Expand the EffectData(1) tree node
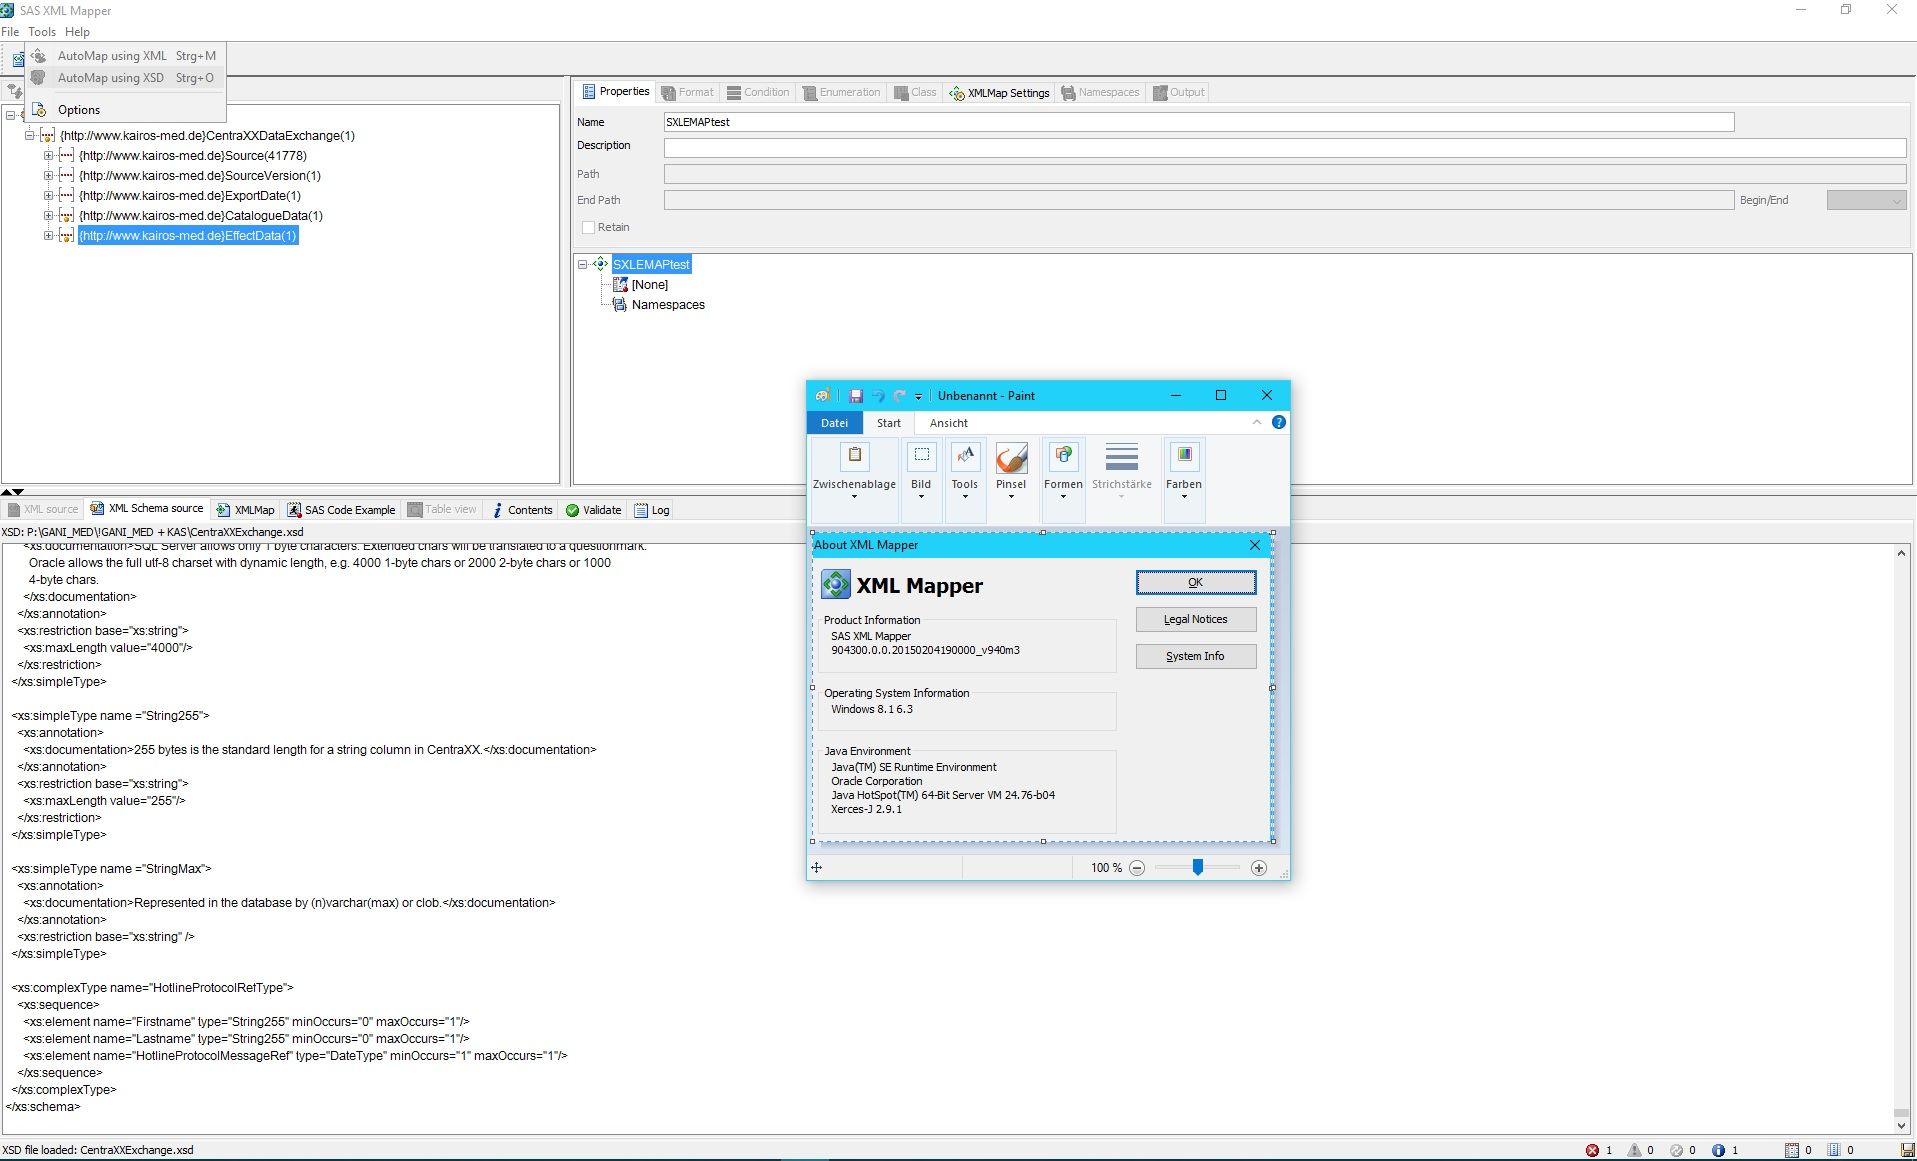The width and height of the screenshot is (1917, 1161). coord(48,236)
